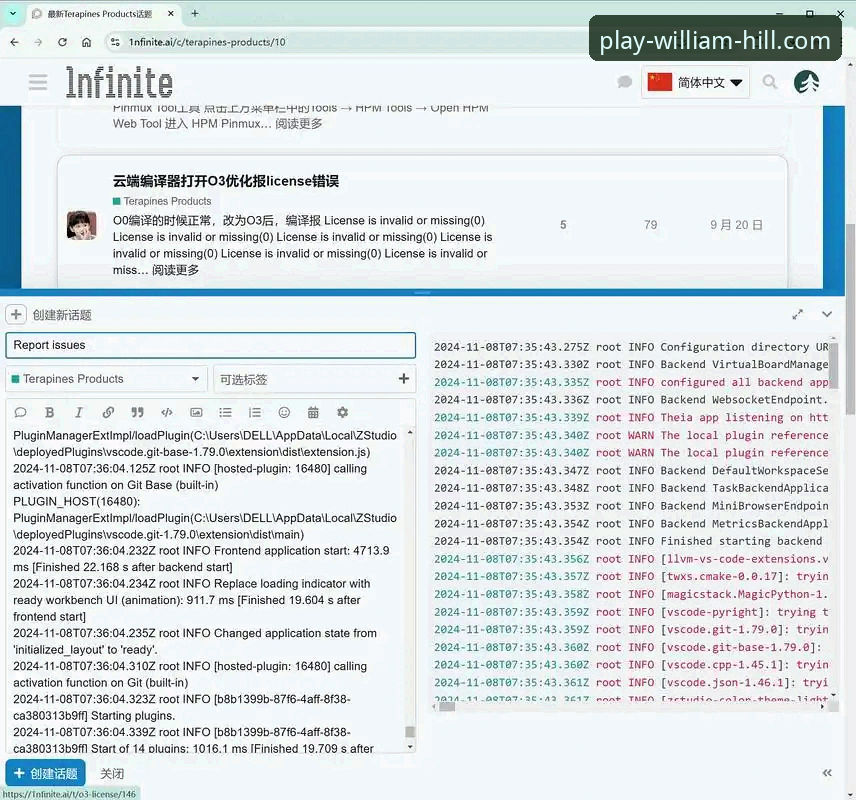The width and height of the screenshot is (856, 800).
Task: Open the 简体中文 language selector
Action: coord(695,82)
